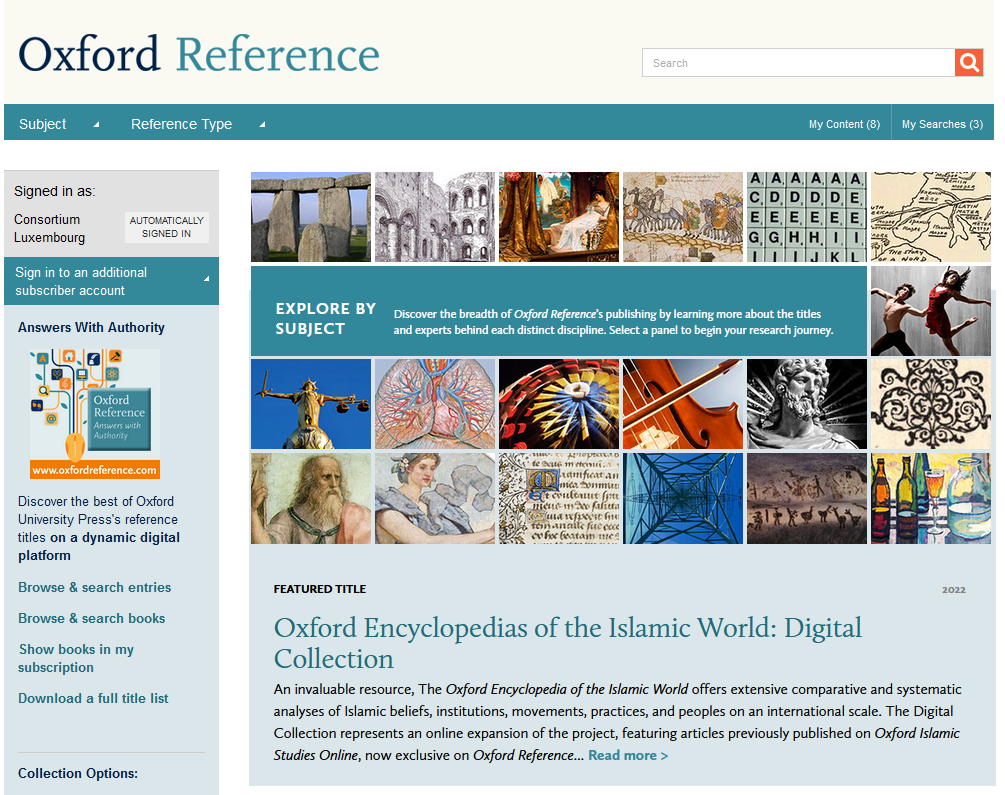
Task: Select the bearded philosopher painting panel
Action: (x=311, y=498)
